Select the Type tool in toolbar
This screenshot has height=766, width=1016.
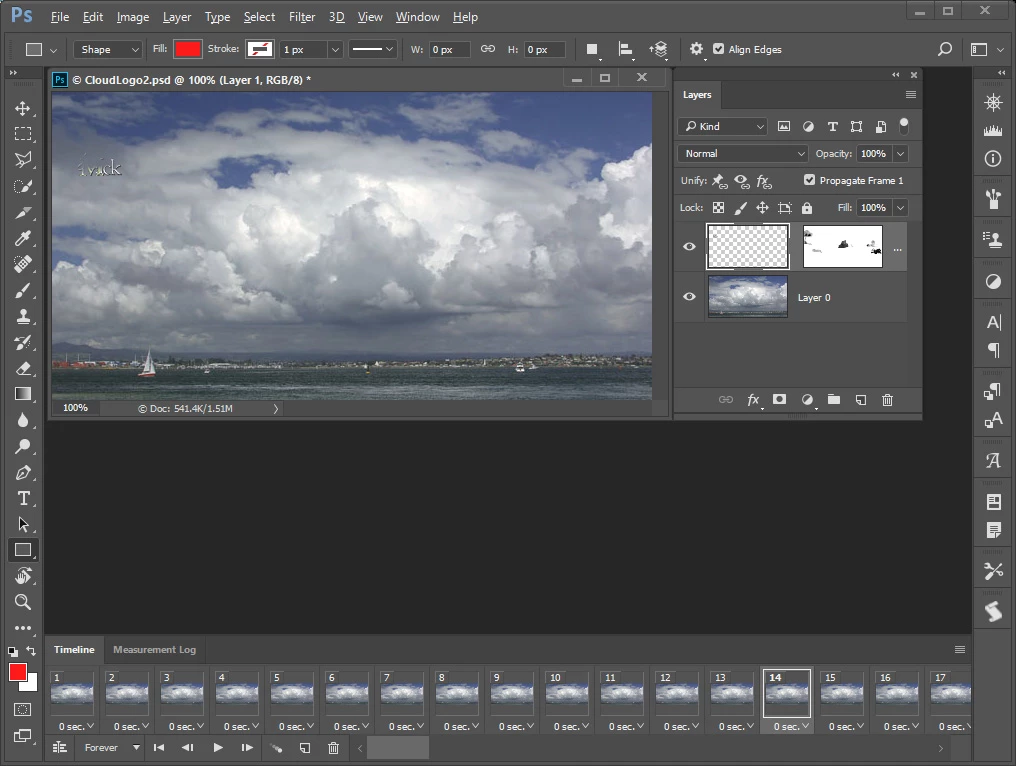point(23,498)
